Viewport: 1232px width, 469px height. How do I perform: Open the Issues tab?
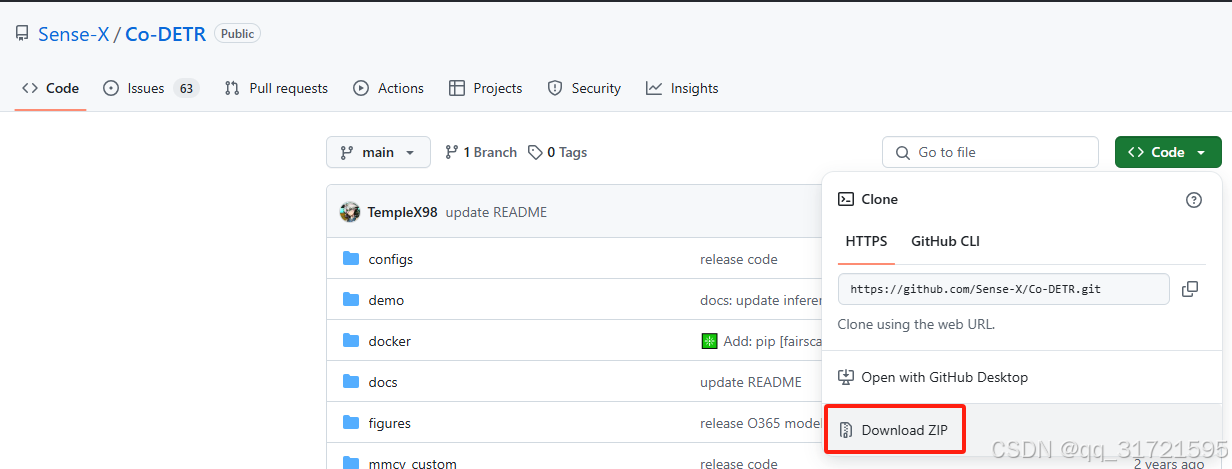tap(150, 88)
